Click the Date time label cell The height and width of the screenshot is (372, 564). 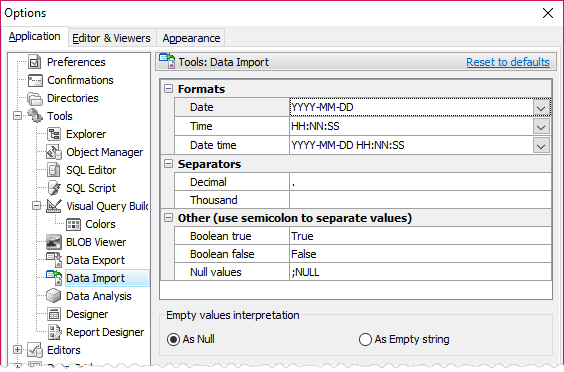tap(232, 145)
